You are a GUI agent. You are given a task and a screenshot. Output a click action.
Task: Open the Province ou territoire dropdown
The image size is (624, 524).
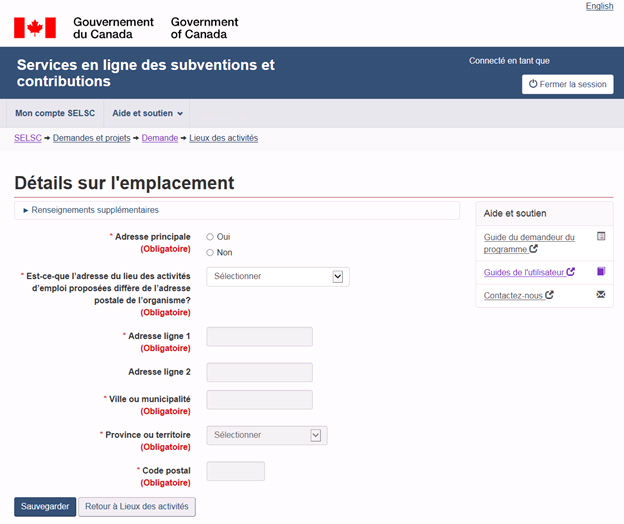(266, 435)
